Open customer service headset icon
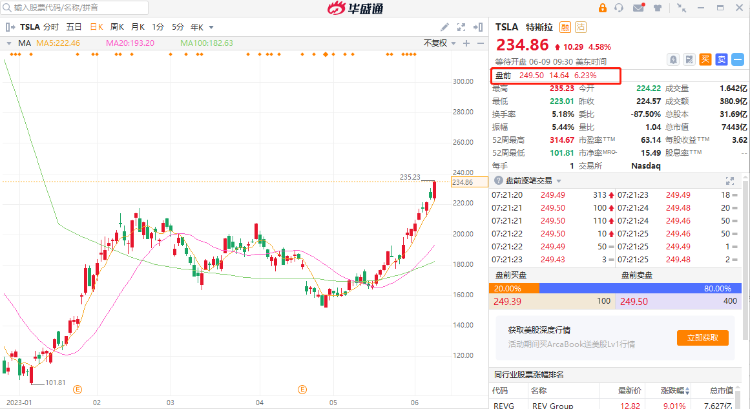 (x=619, y=8)
